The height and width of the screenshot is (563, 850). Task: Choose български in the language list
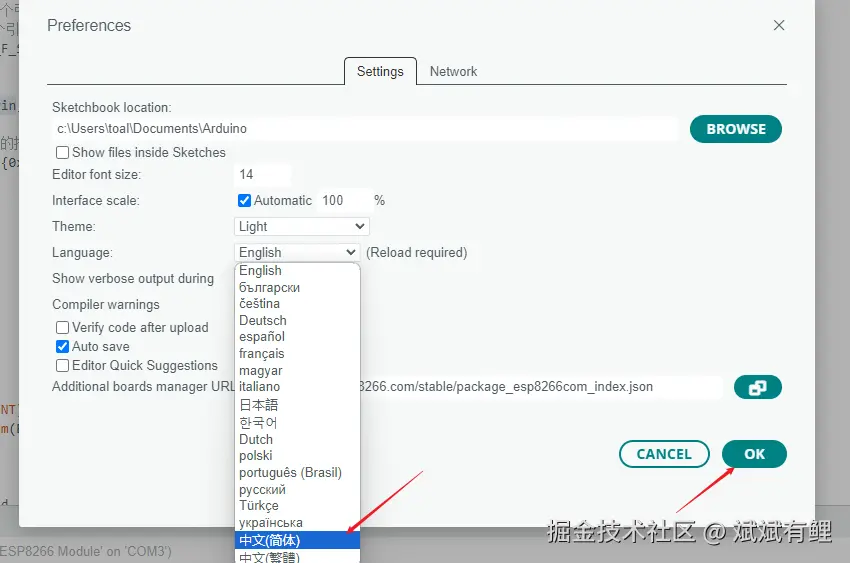pos(298,287)
